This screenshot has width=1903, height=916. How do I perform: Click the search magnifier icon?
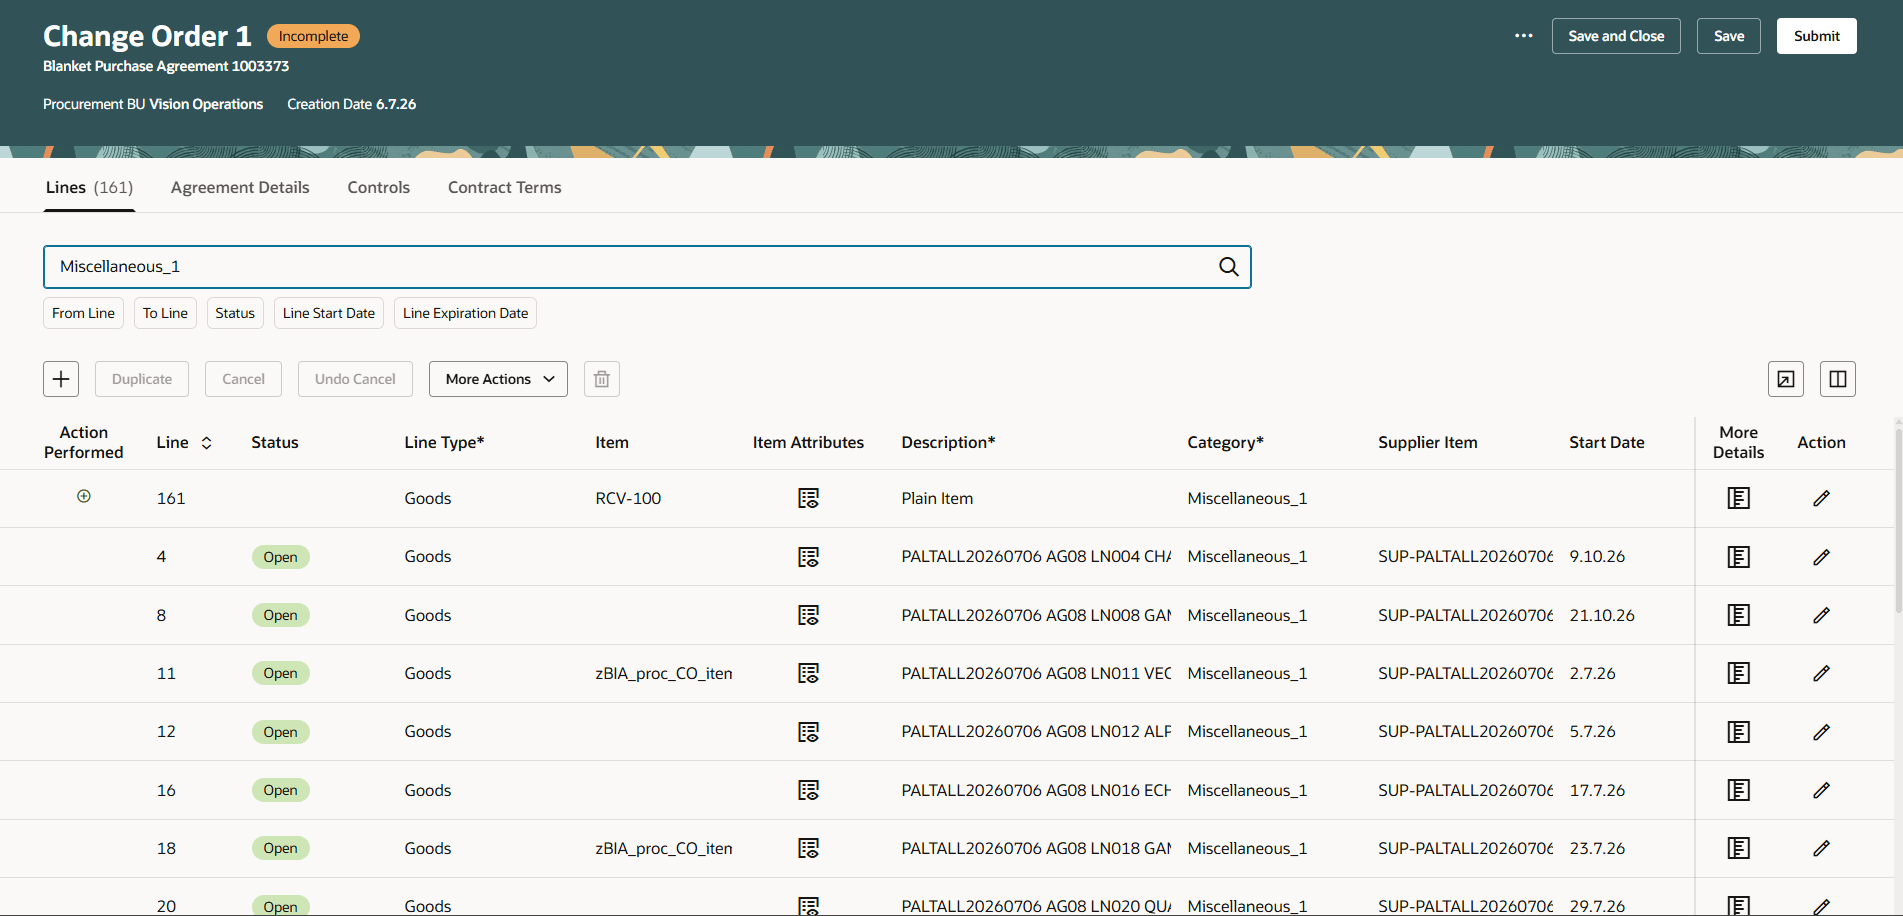pyautogui.click(x=1229, y=267)
